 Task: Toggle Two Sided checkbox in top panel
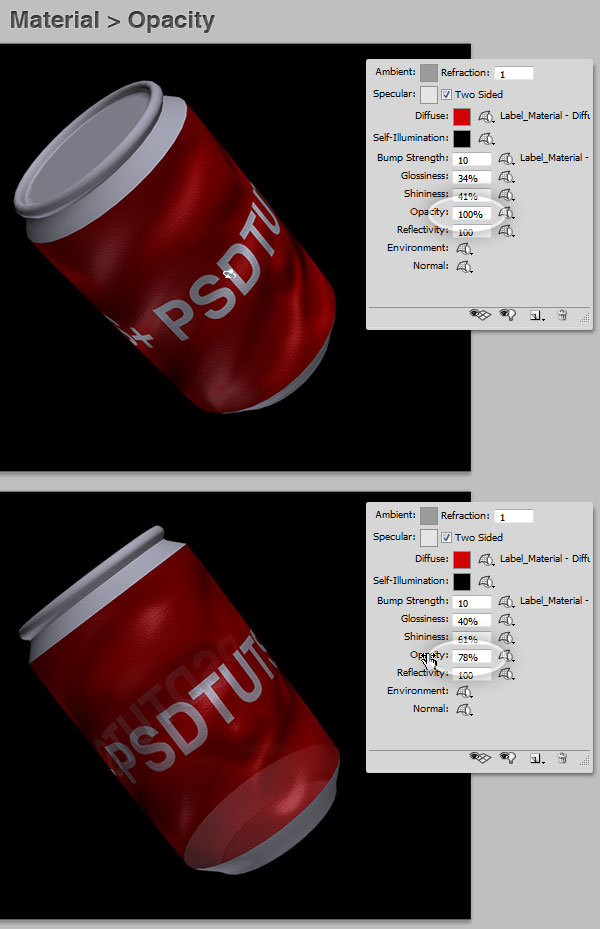[x=446, y=95]
